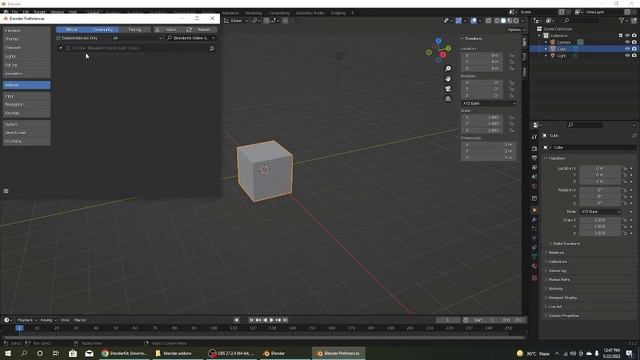Click the red X axis on gizmo
This screenshot has height=360, width=640.
(443, 54)
